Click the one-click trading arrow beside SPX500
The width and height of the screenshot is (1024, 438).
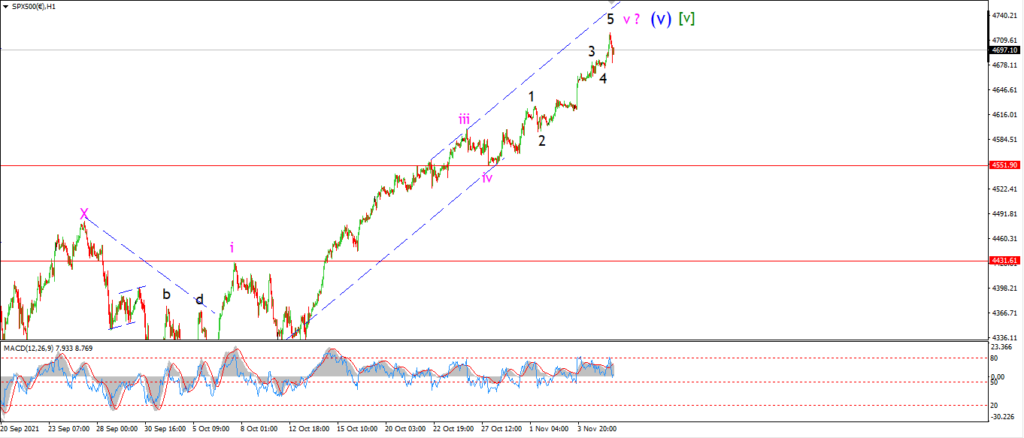(5, 6)
